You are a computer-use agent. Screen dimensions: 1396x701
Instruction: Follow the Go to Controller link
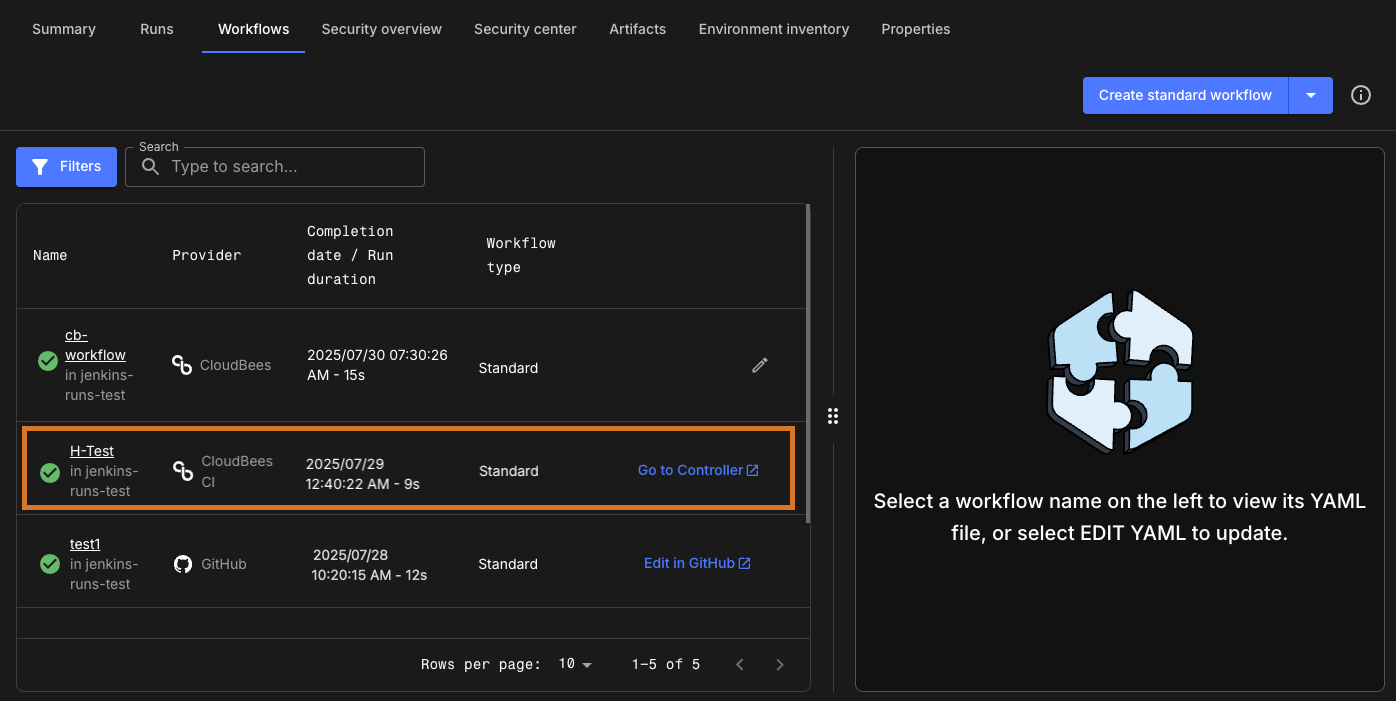click(697, 470)
